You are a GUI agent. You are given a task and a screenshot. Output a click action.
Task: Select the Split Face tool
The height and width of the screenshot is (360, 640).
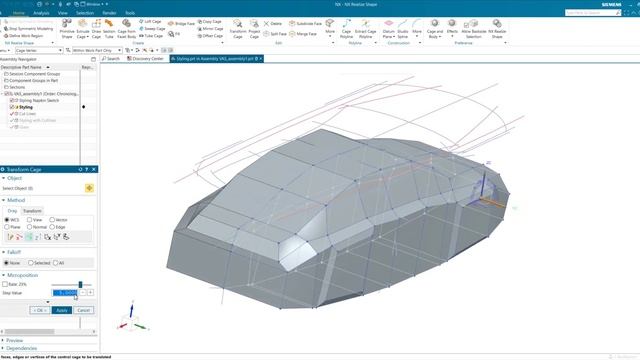point(275,34)
